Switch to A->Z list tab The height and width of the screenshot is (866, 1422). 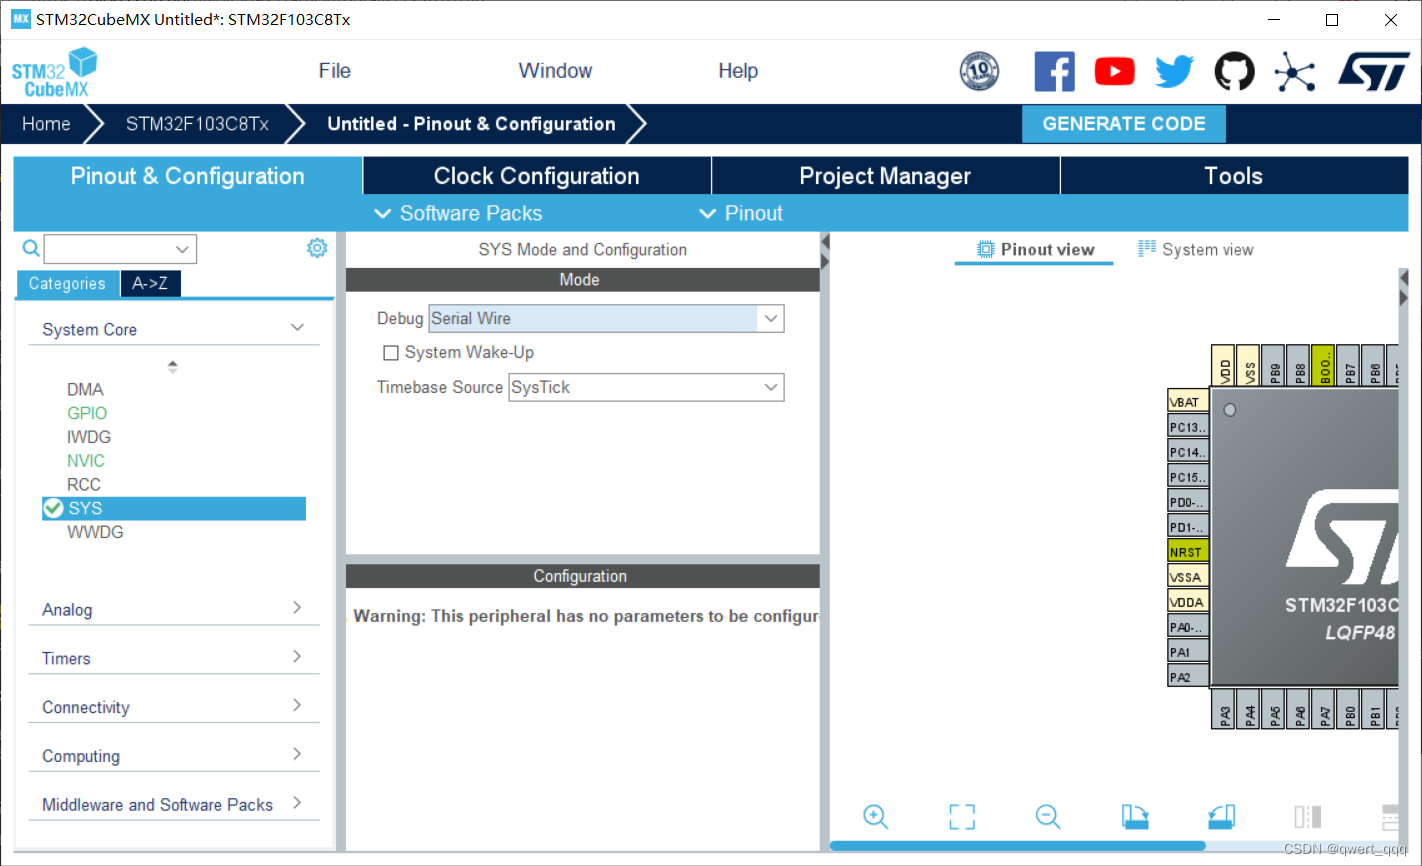click(x=150, y=284)
